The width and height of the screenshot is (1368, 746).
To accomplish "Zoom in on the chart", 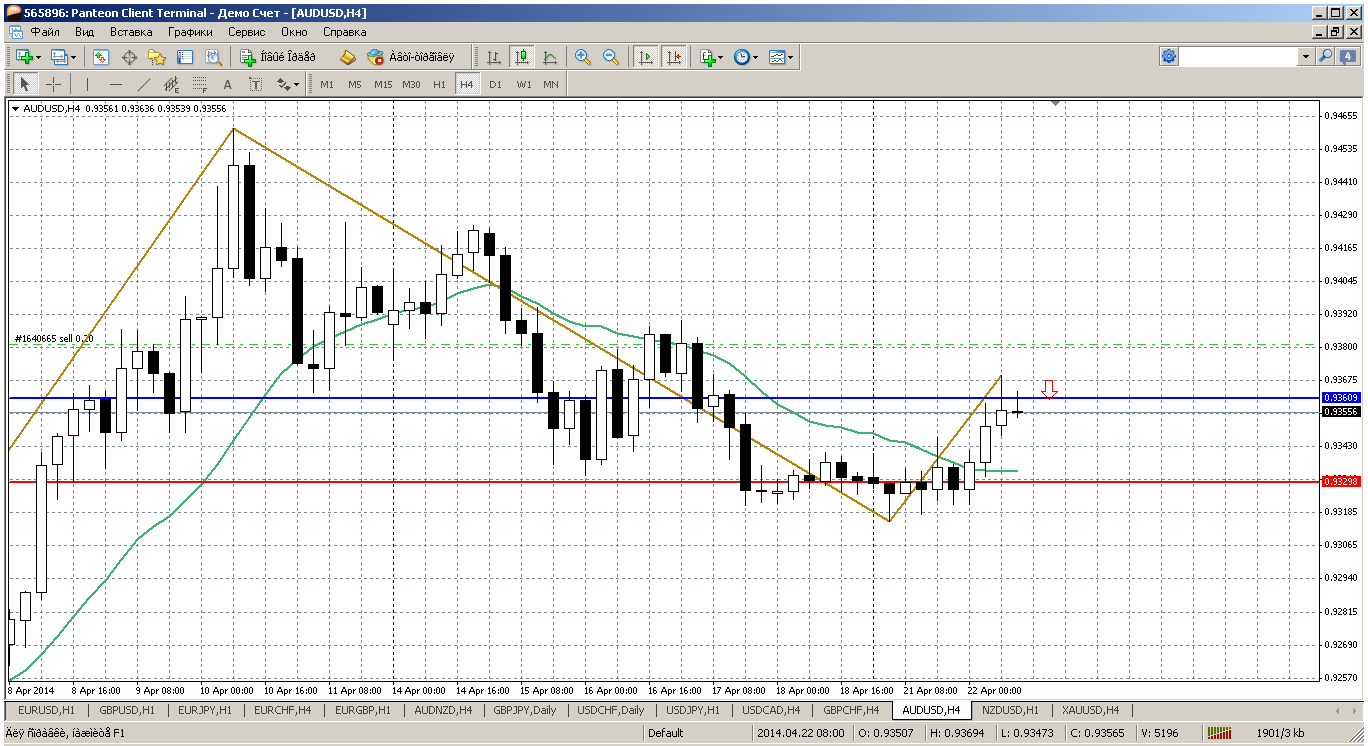I will (x=583, y=57).
